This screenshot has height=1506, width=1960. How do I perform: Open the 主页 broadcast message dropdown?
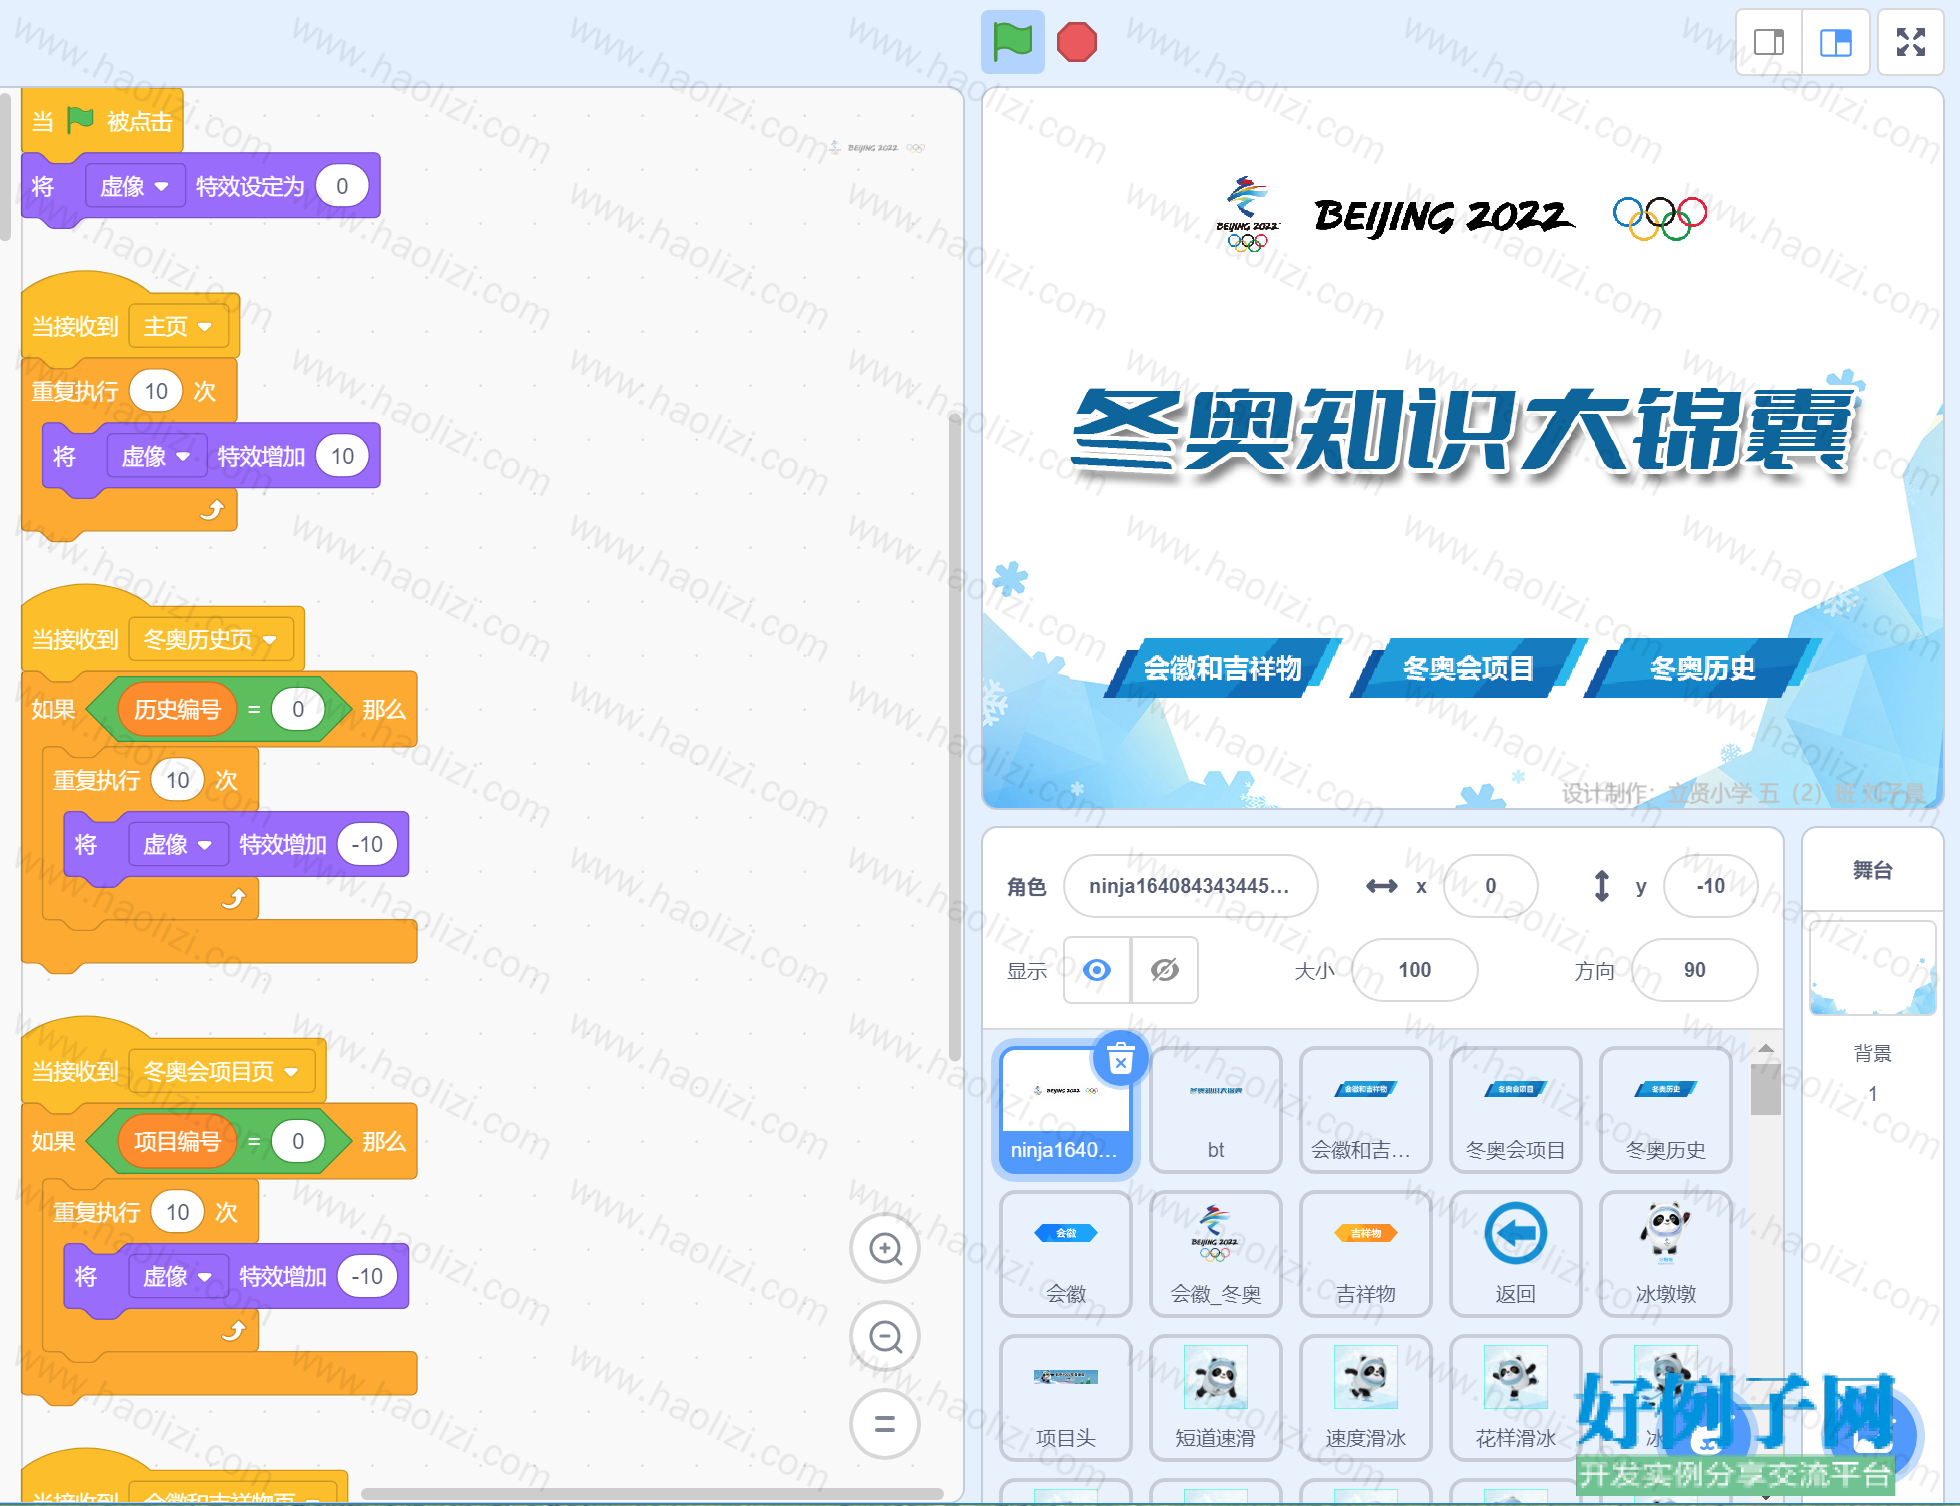pos(178,327)
